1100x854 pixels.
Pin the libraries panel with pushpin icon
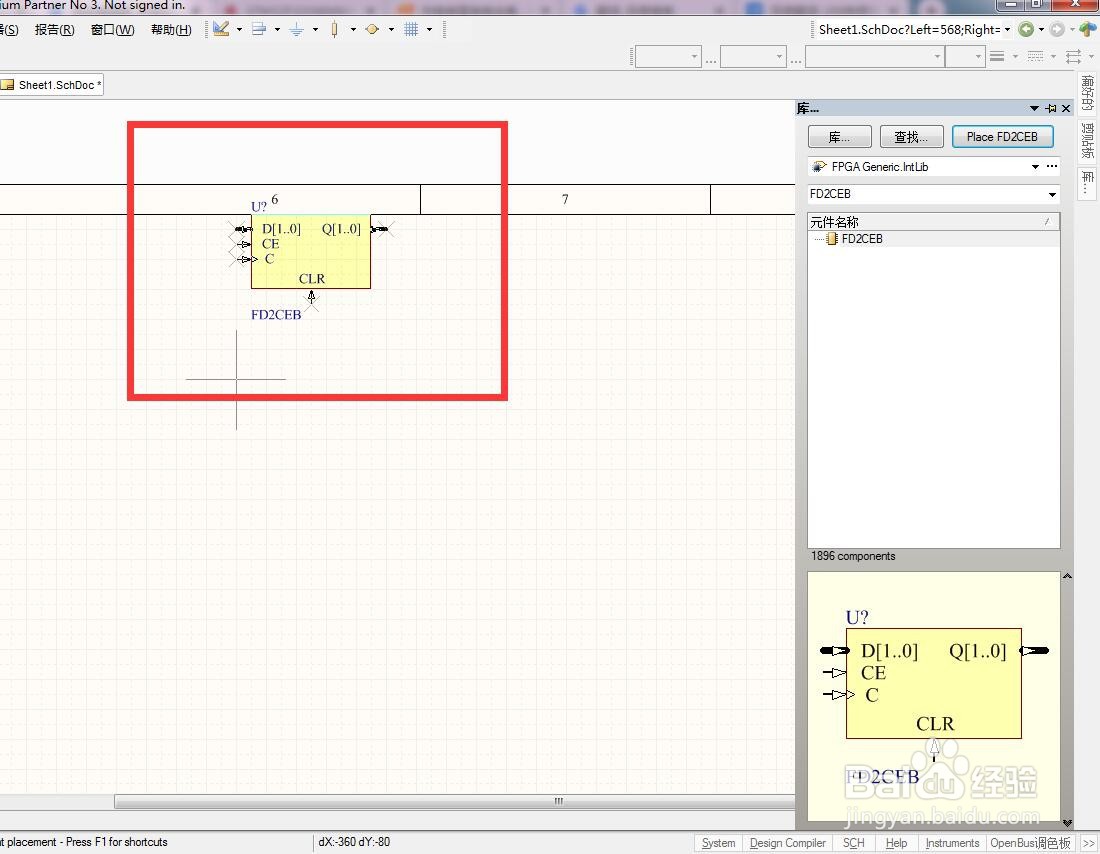pos(1051,108)
